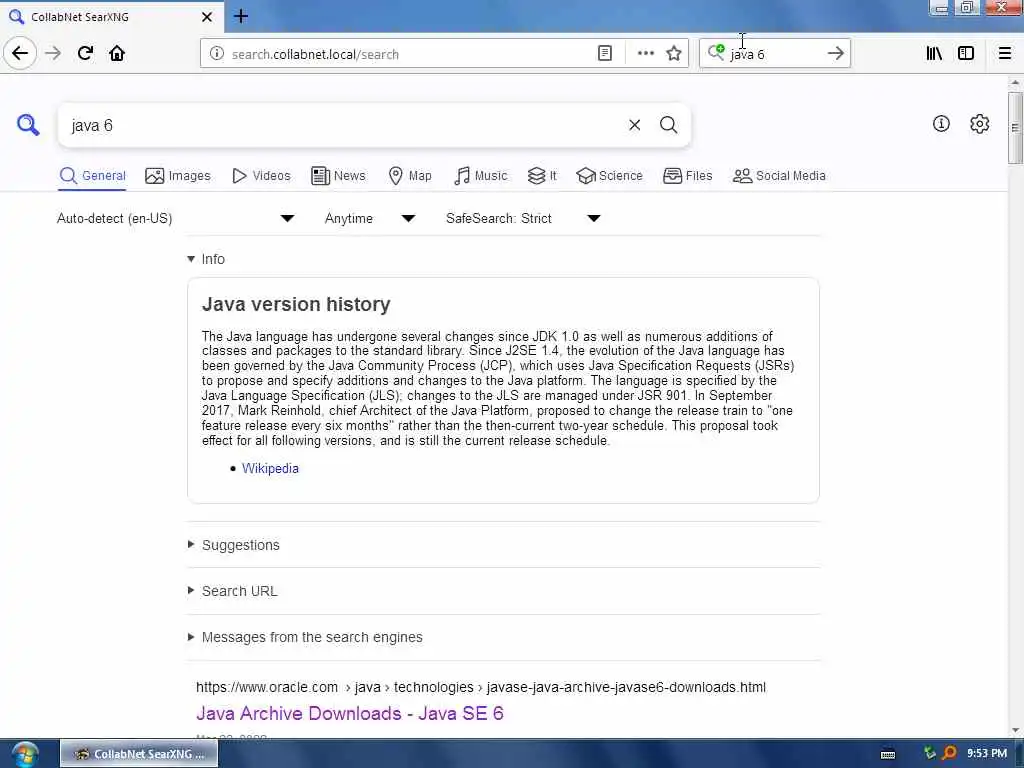Switch to the Science category

pos(609,176)
